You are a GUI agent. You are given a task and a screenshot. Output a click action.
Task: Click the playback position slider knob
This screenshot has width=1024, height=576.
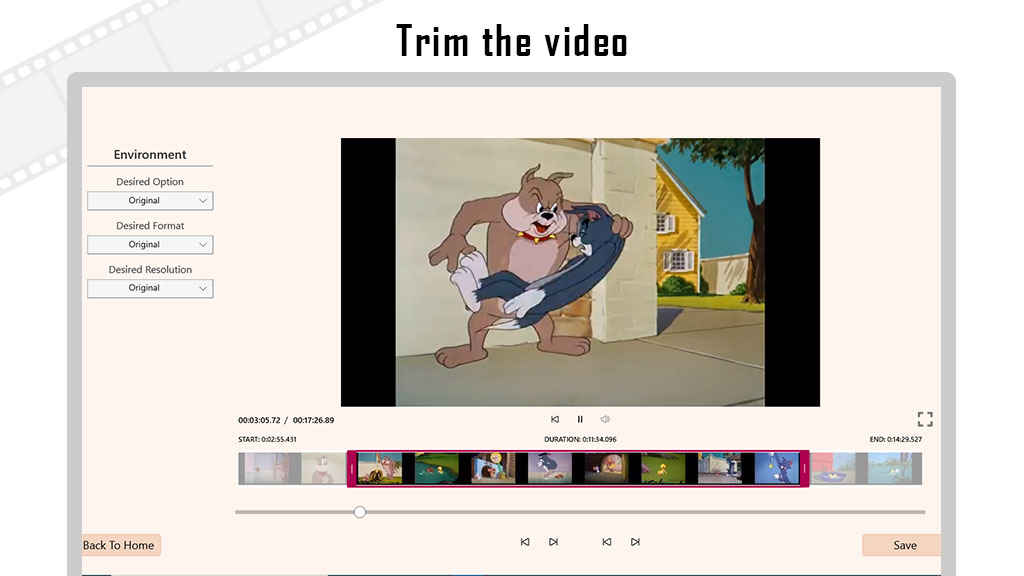coord(360,512)
